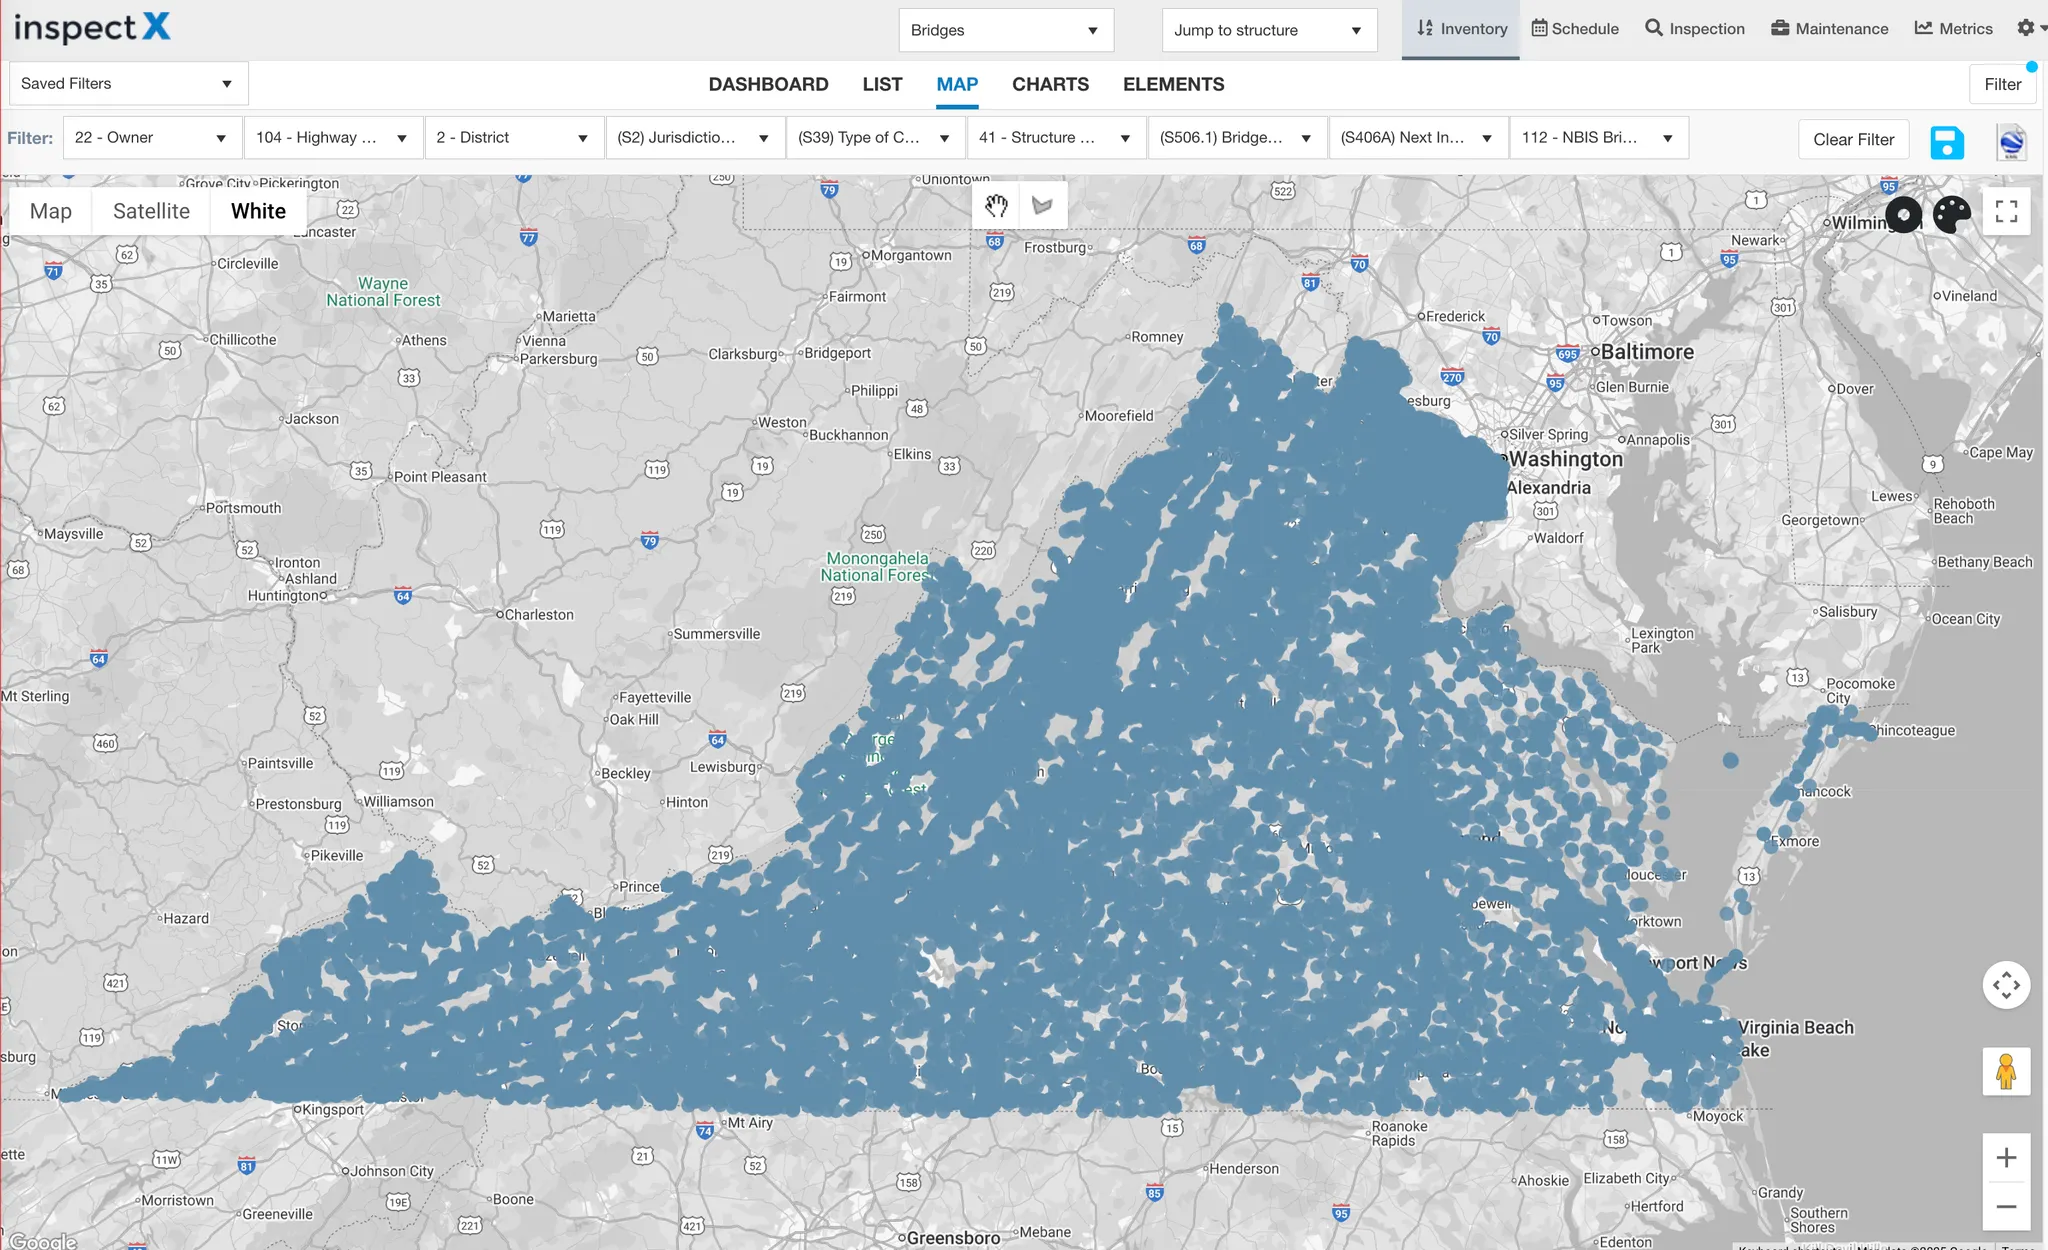Click the blue save filter disk icon
2048x1250 pixels.
(1946, 141)
